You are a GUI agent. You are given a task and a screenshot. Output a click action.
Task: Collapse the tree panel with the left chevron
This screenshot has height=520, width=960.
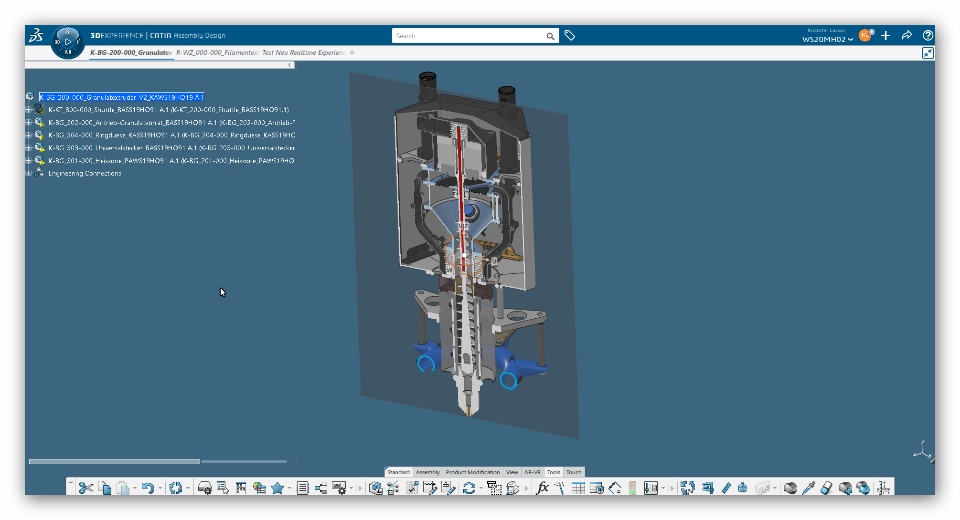290,65
